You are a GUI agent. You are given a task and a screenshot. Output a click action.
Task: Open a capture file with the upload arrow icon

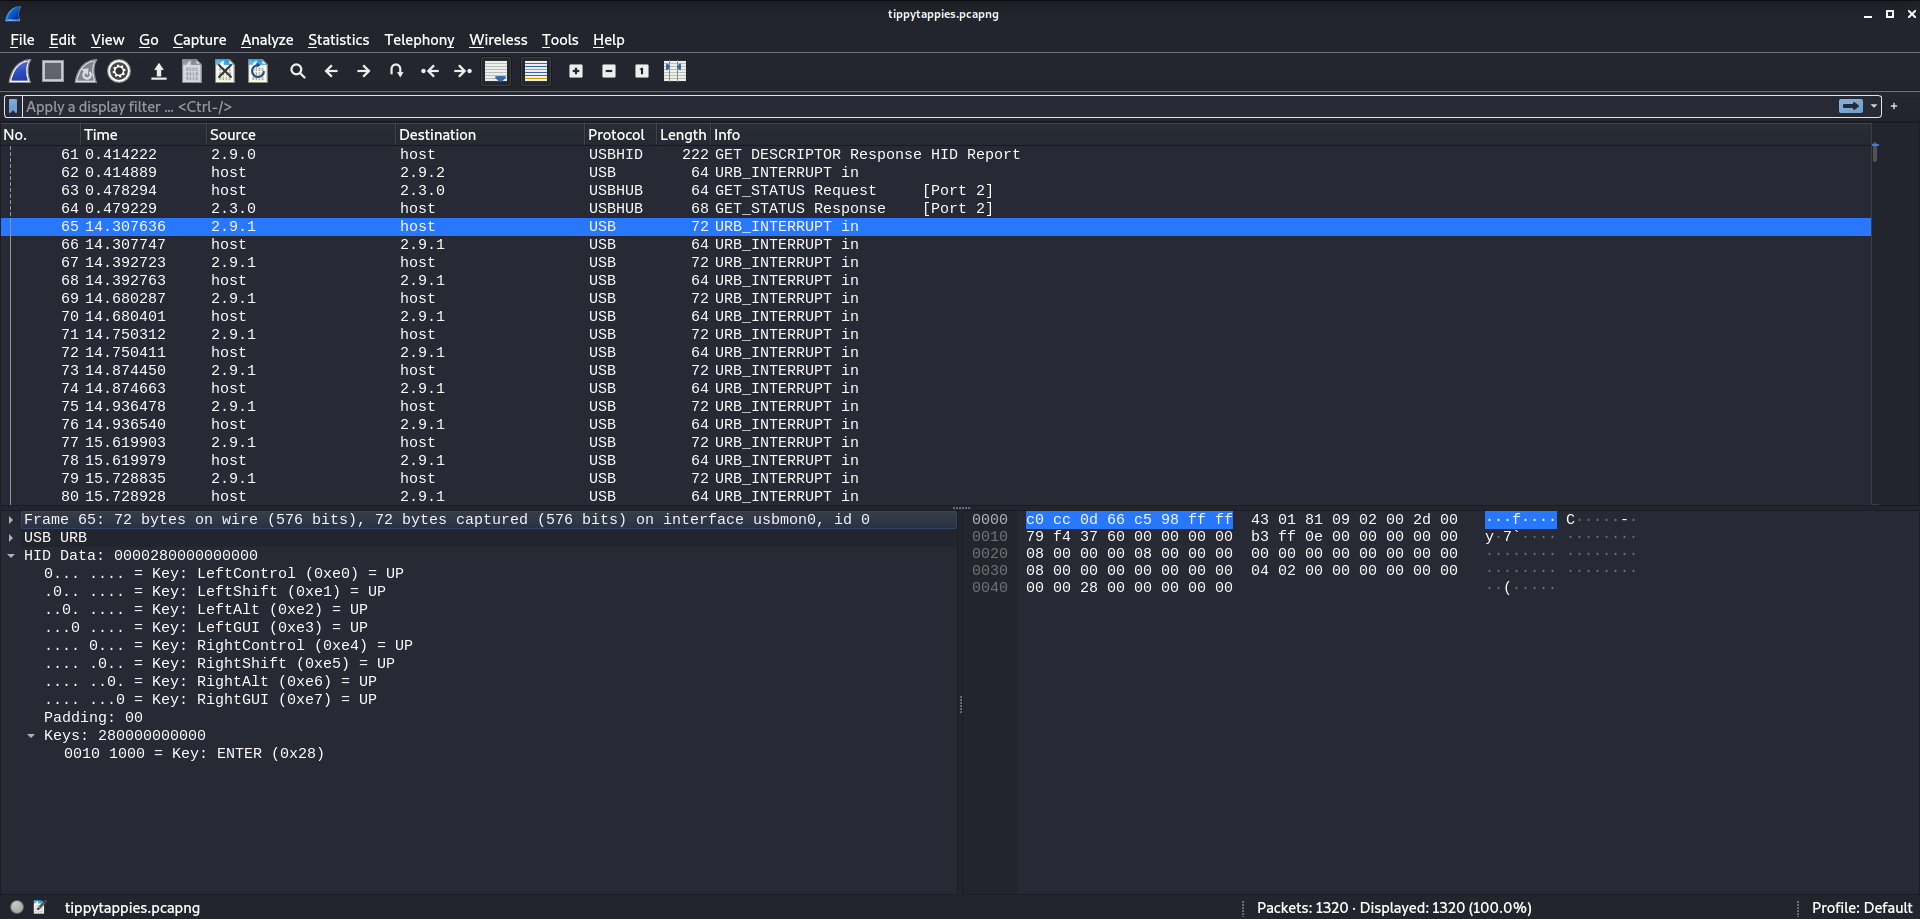158,71
